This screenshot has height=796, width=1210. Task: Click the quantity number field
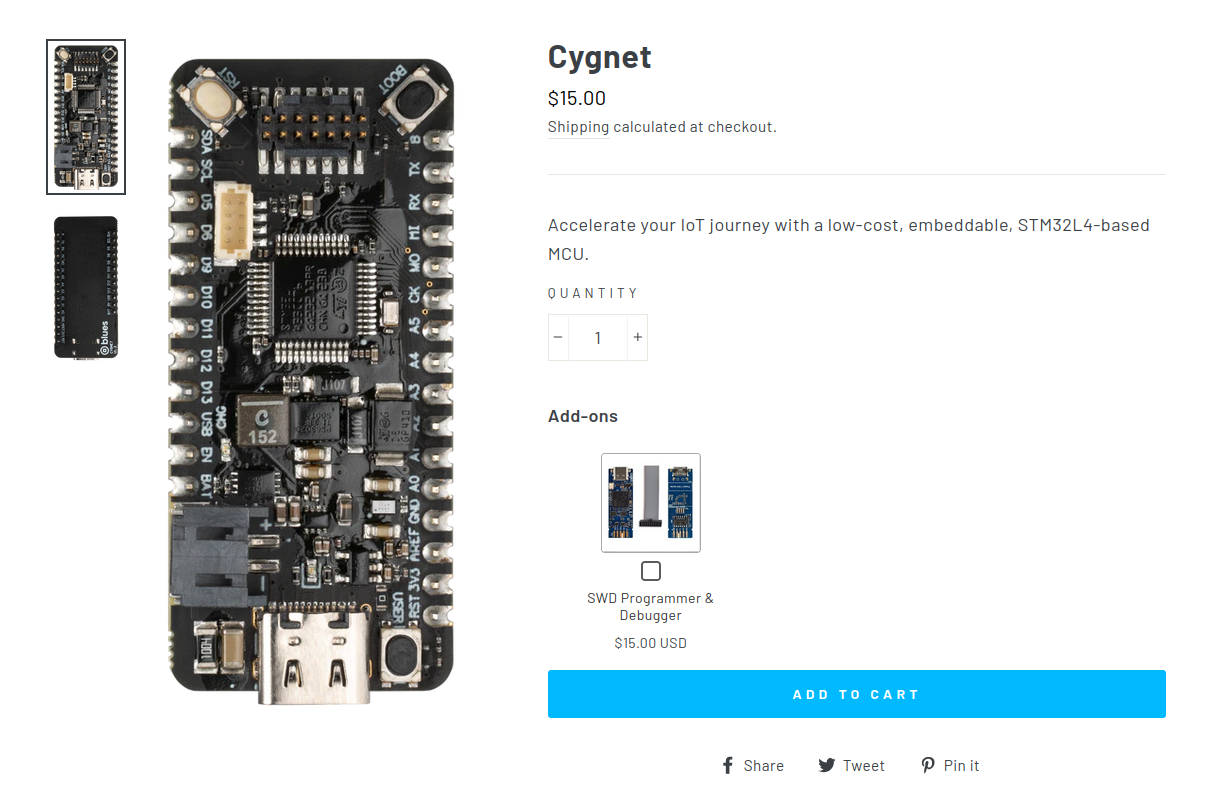[598, 337]
